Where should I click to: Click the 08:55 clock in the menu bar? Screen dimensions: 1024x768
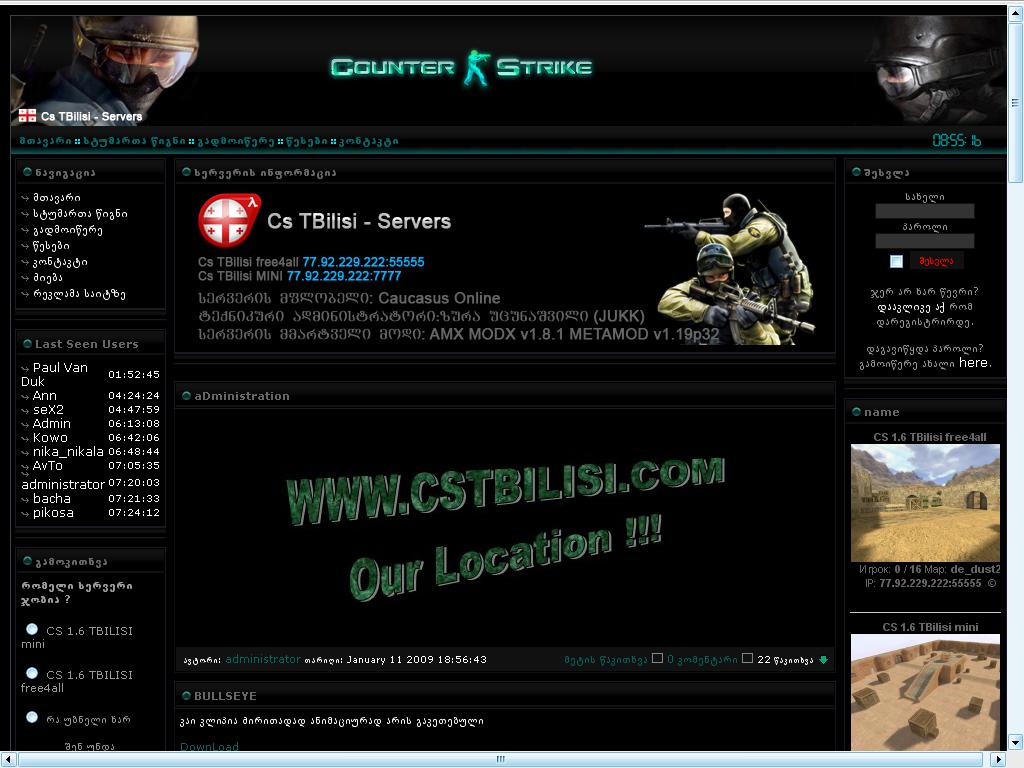click(x=956, y=140)
